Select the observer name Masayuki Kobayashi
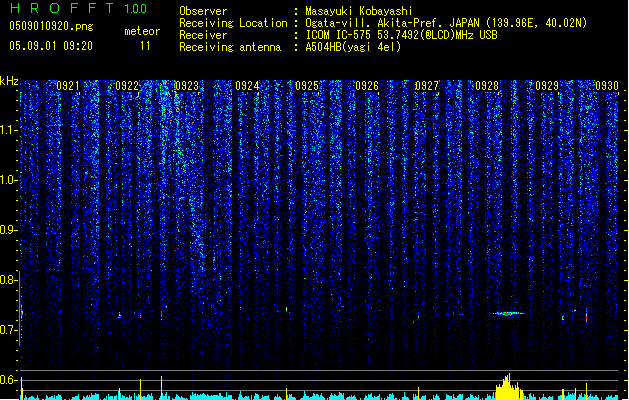 pos(359,11)
